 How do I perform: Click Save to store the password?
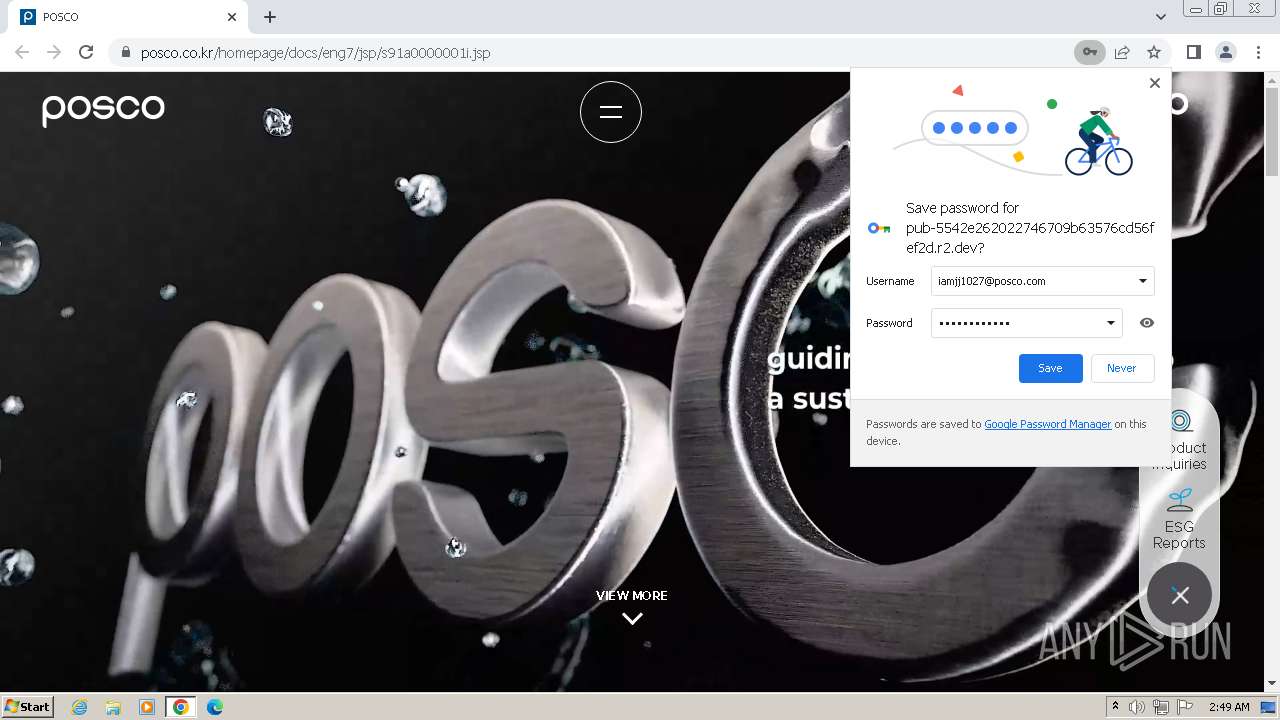pos(1050,368)
